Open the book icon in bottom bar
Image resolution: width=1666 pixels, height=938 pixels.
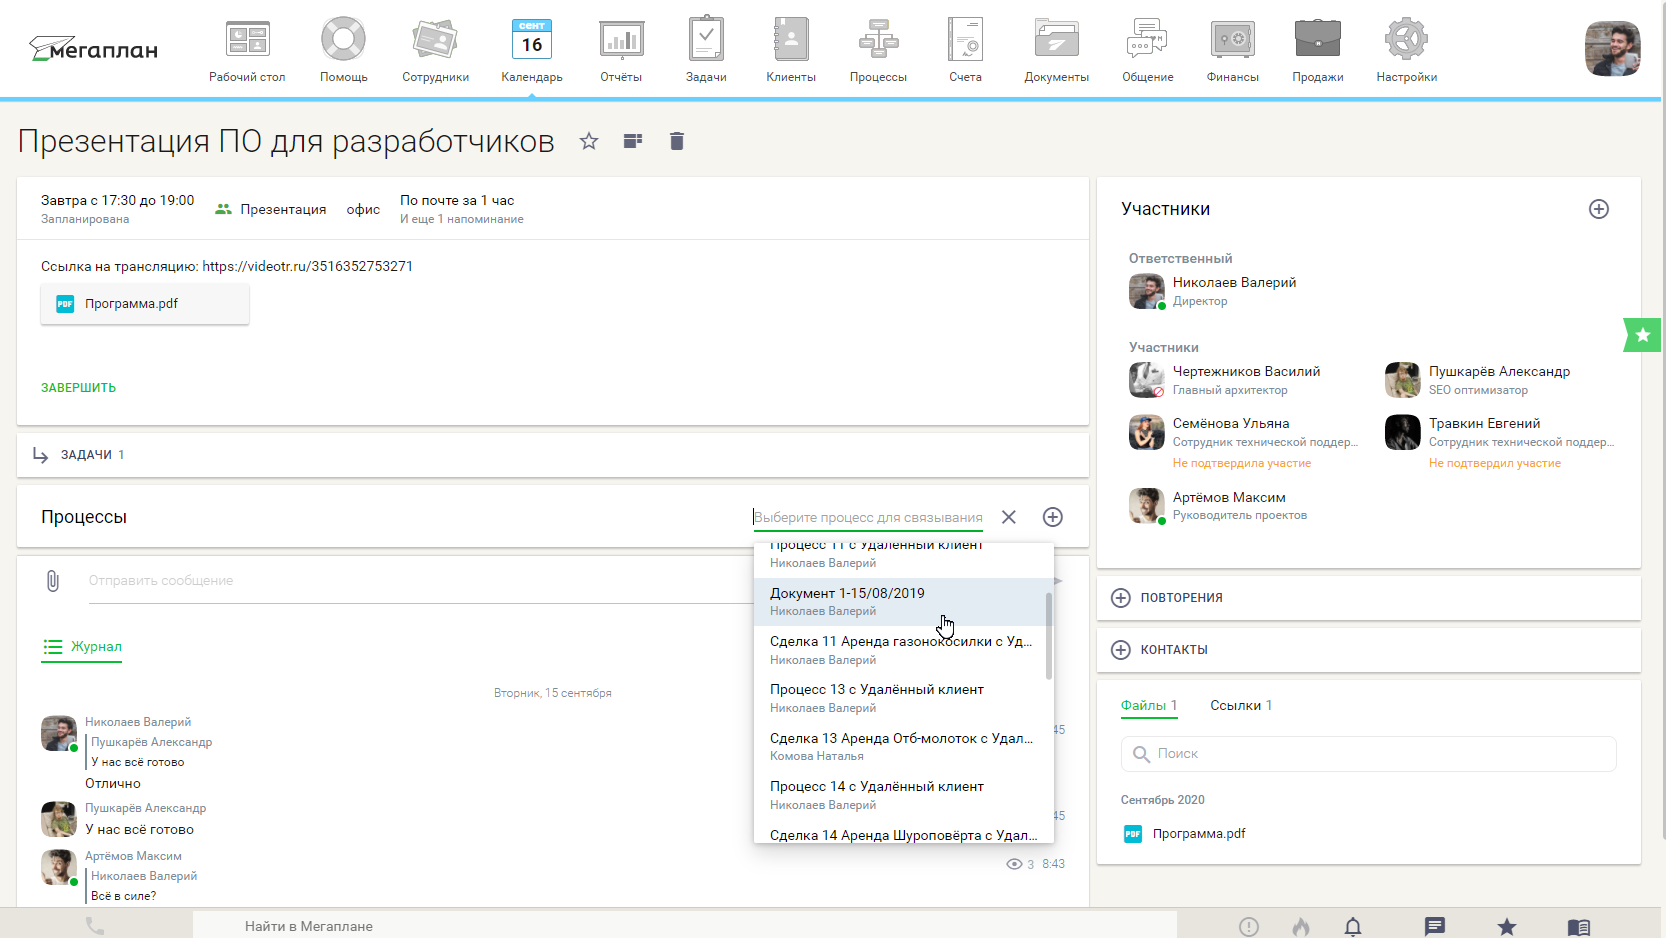[1579, 927]
